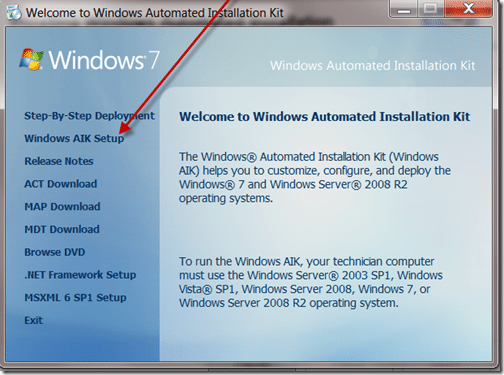Click the disabled maximize button
504x375 pixels.
tap(431, 8)
